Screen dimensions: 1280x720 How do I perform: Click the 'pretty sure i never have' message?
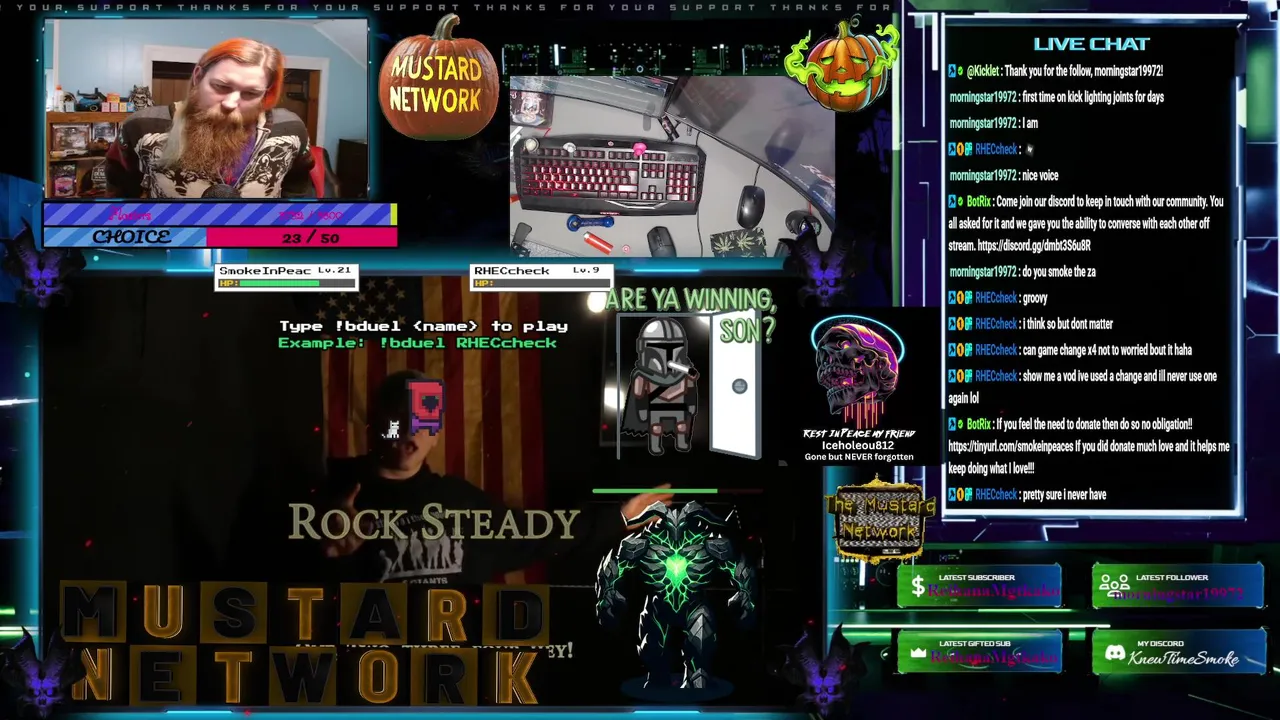tap(1027, 494)
